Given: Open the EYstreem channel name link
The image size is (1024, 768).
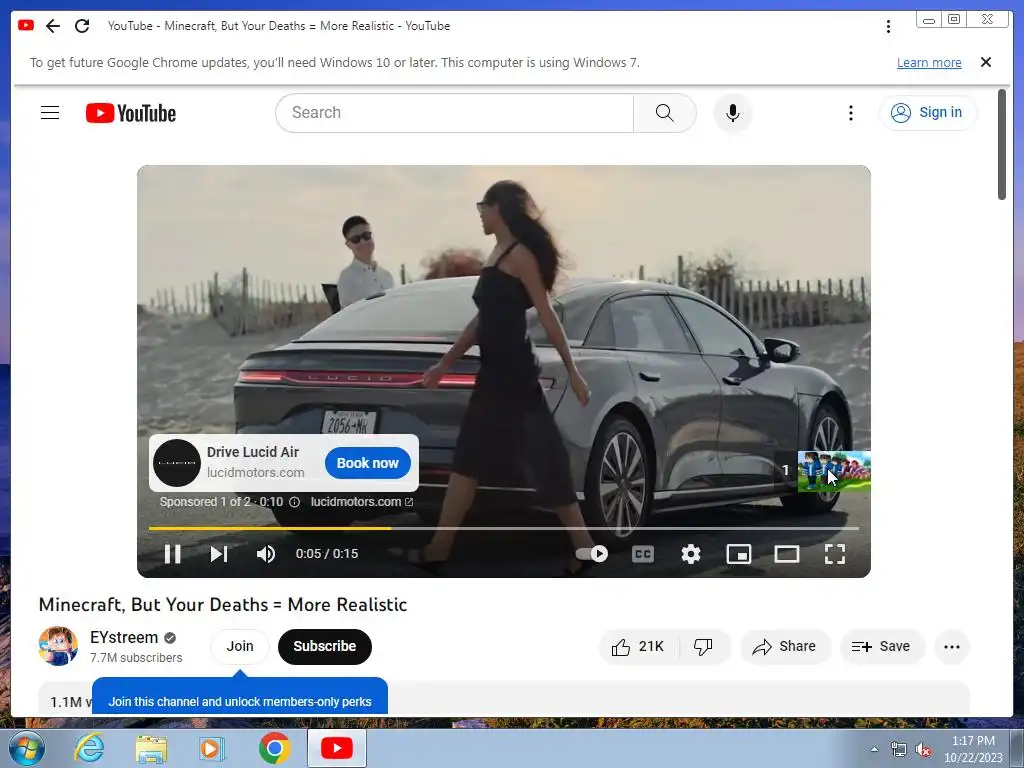Looking at the screenshot, I should point(124,637).
